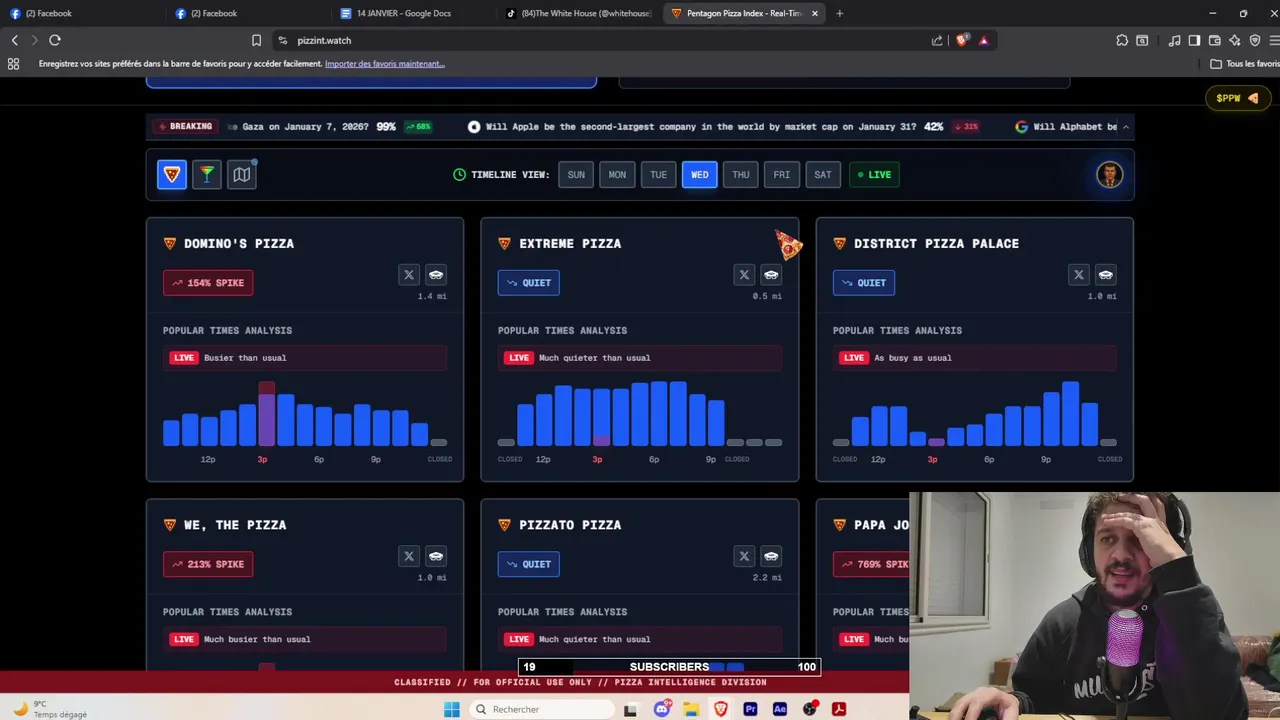Open District Pizza Palace car icon

(x=1106, y=274)
